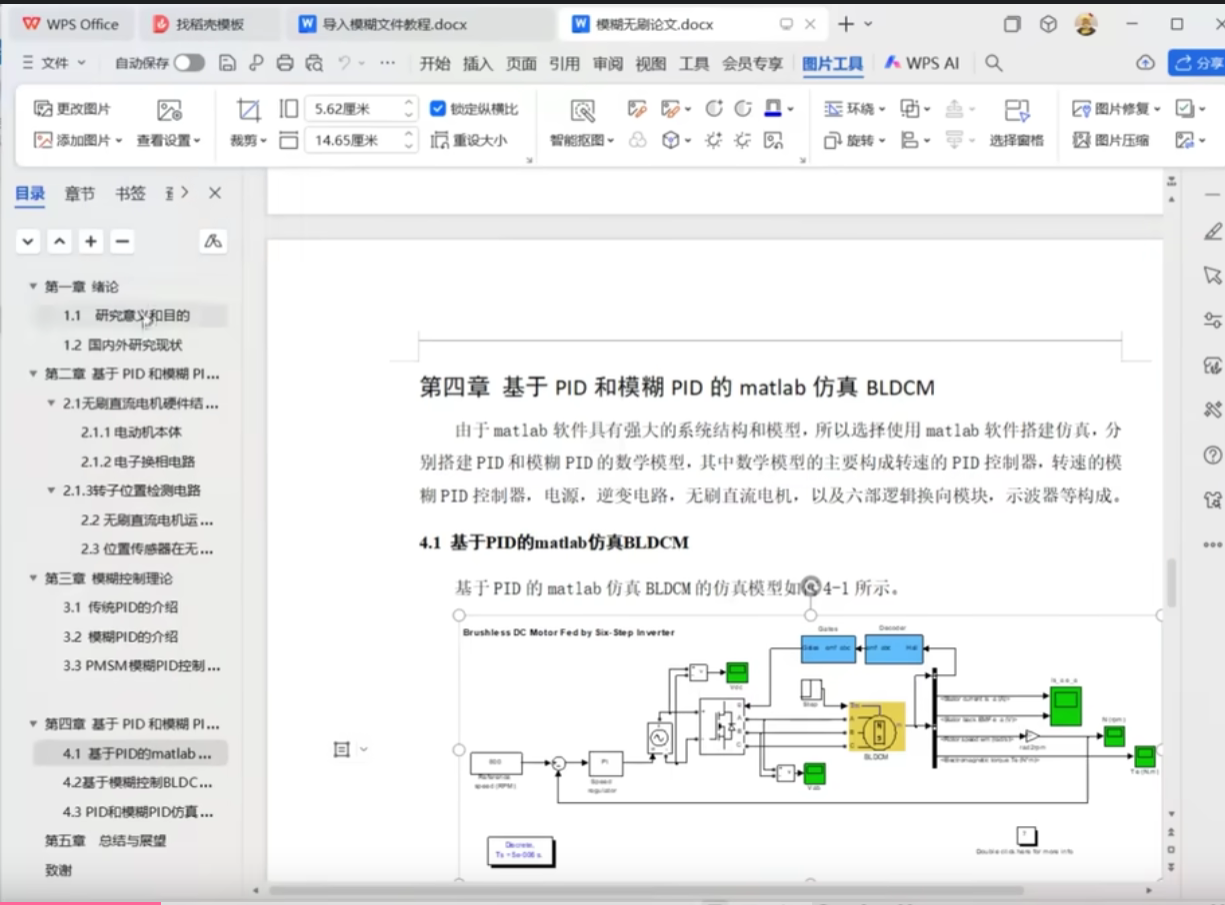Toggle the auto-save (自动保存) switch
The width and height of the screenshot is (1225, 905).
click(188, 63)
